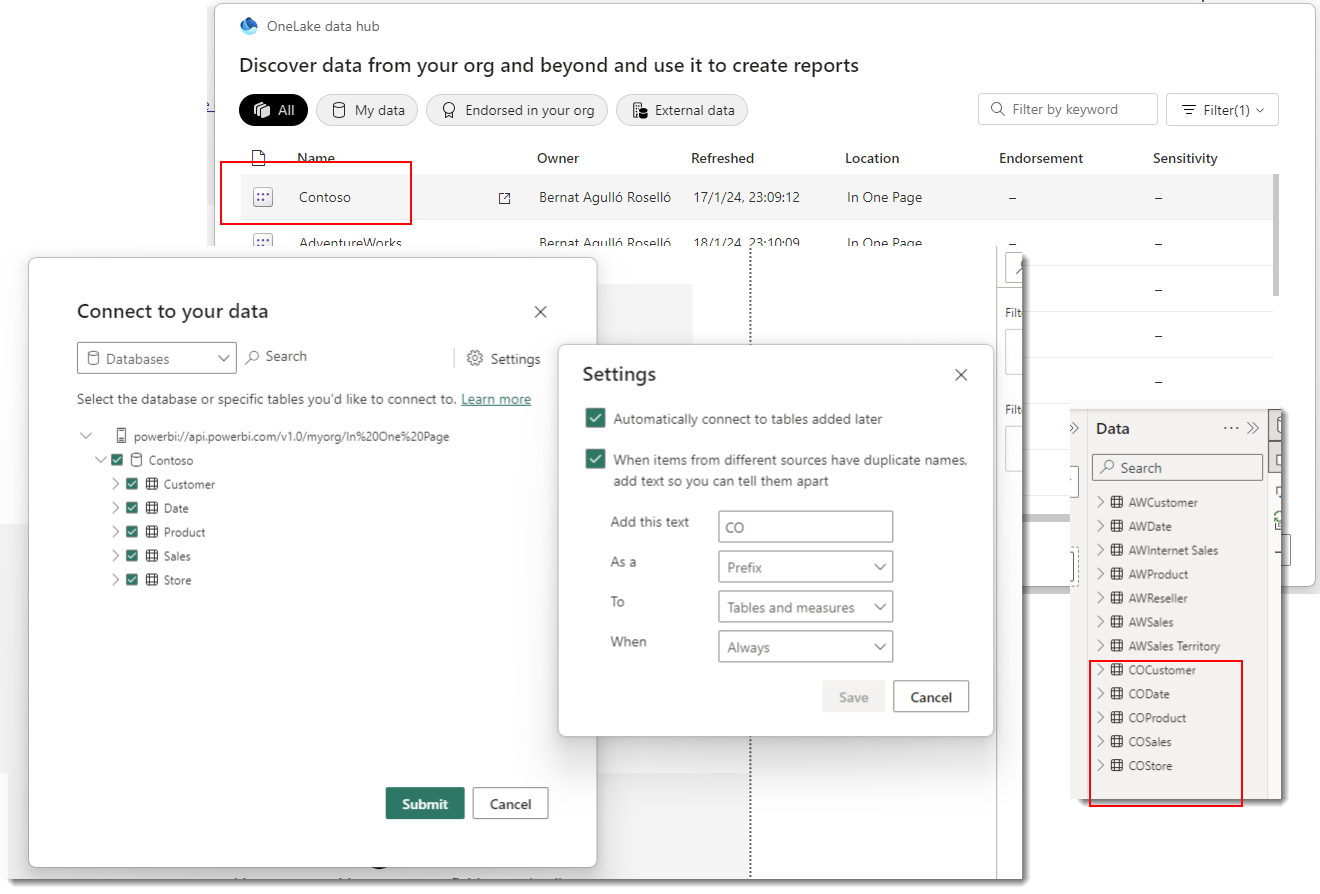Screen dimensions: 1320x894
Task: Click the Filter(1) button
Action: [x=1221, y=110]
